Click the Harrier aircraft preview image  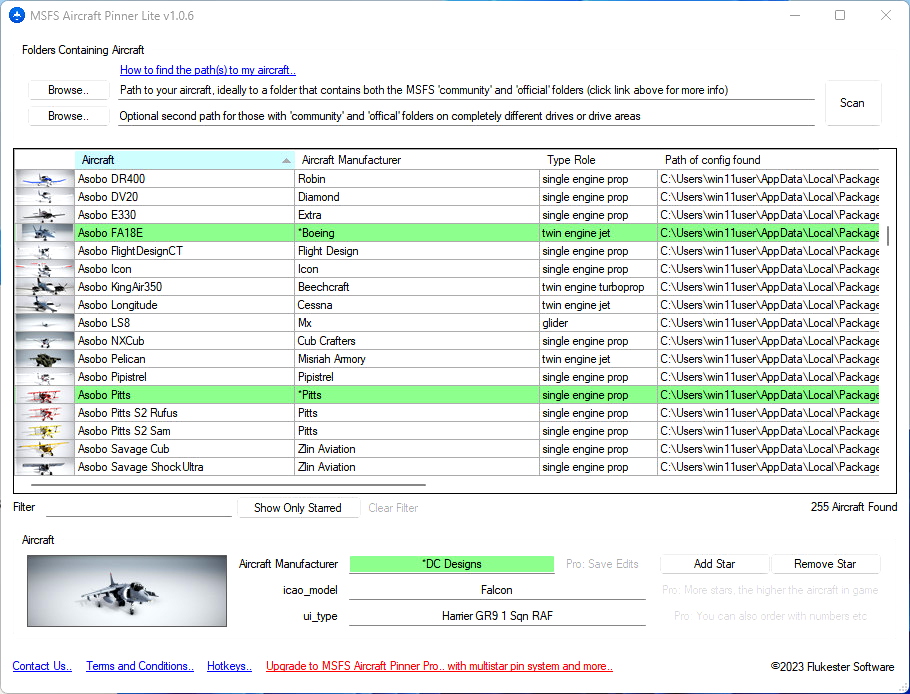tap(127, 592)
